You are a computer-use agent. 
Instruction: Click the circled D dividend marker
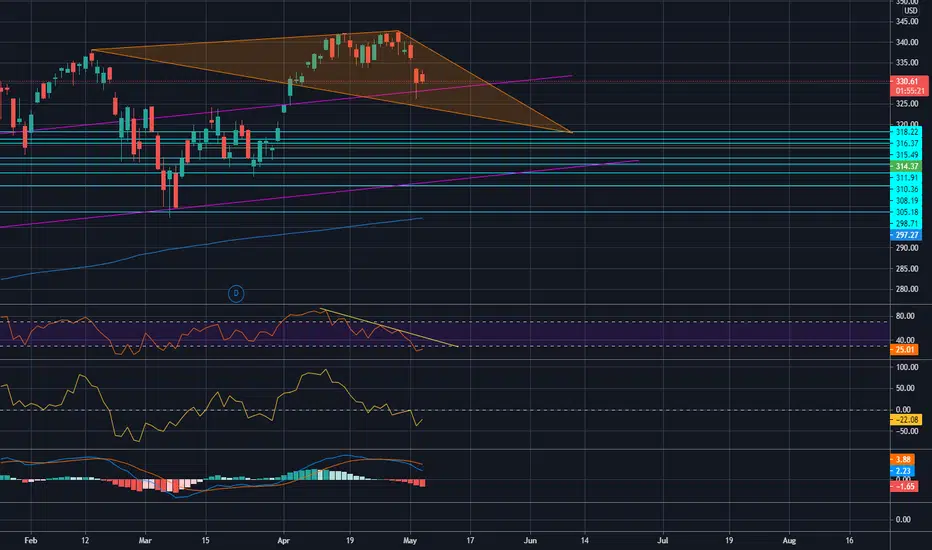(x=236, y=293)
